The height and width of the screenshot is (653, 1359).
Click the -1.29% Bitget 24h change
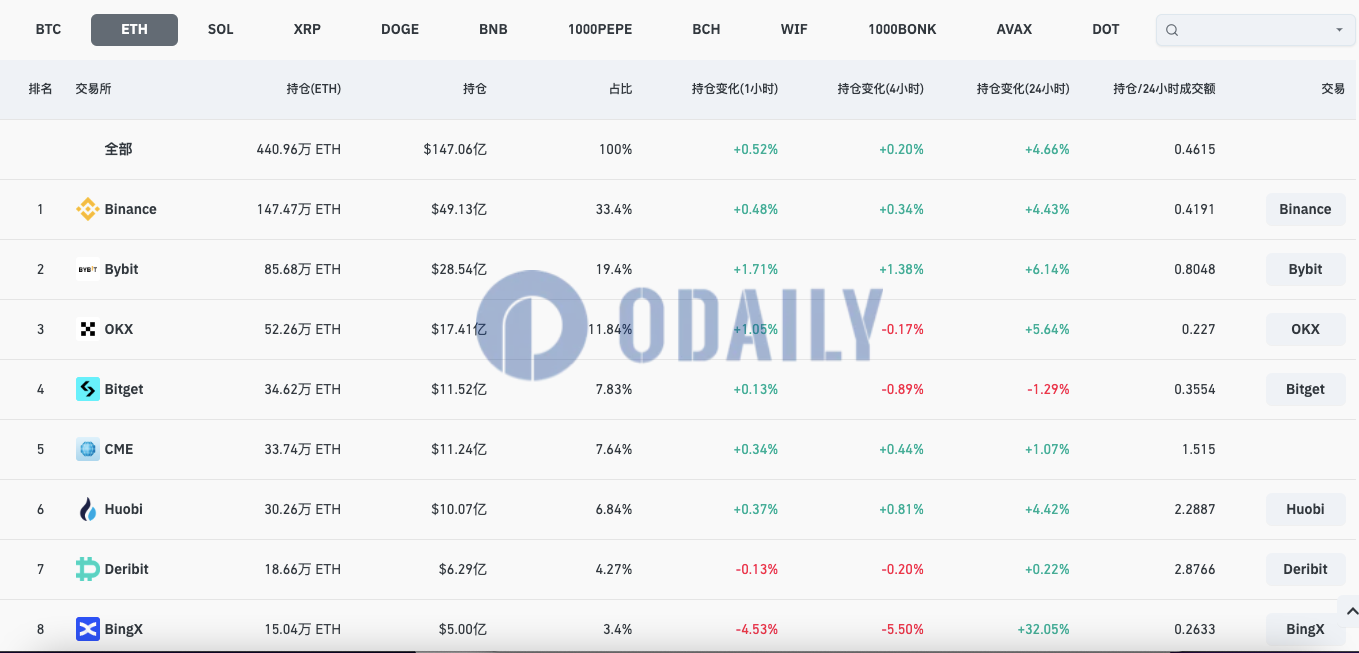(x=1048, y=389)
